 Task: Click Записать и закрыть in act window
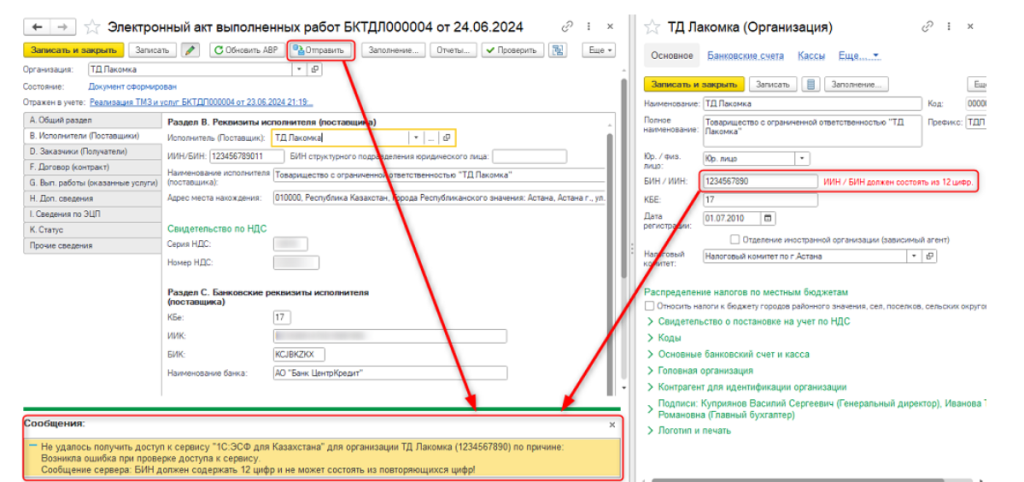tap(73, 50)
